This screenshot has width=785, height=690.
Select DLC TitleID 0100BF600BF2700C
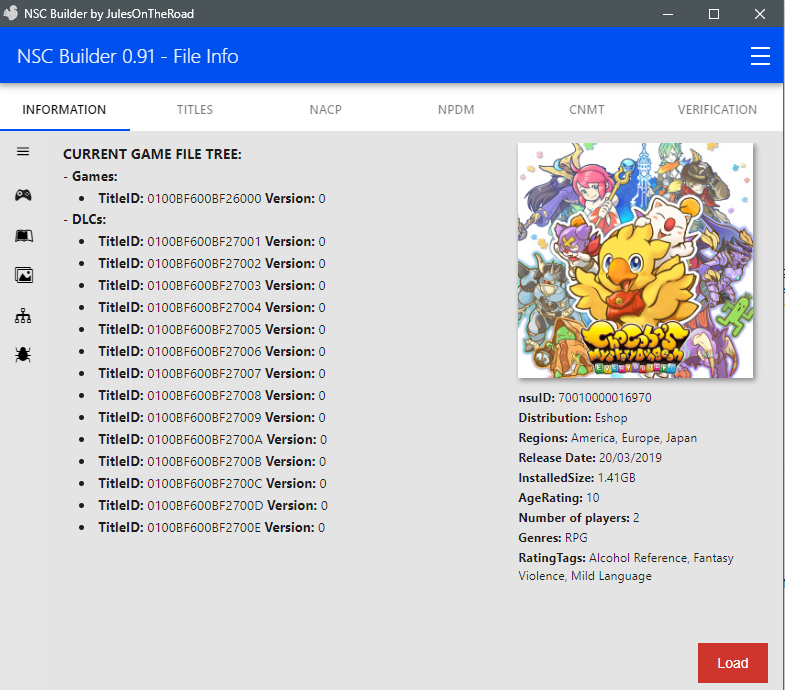(212, 484)
